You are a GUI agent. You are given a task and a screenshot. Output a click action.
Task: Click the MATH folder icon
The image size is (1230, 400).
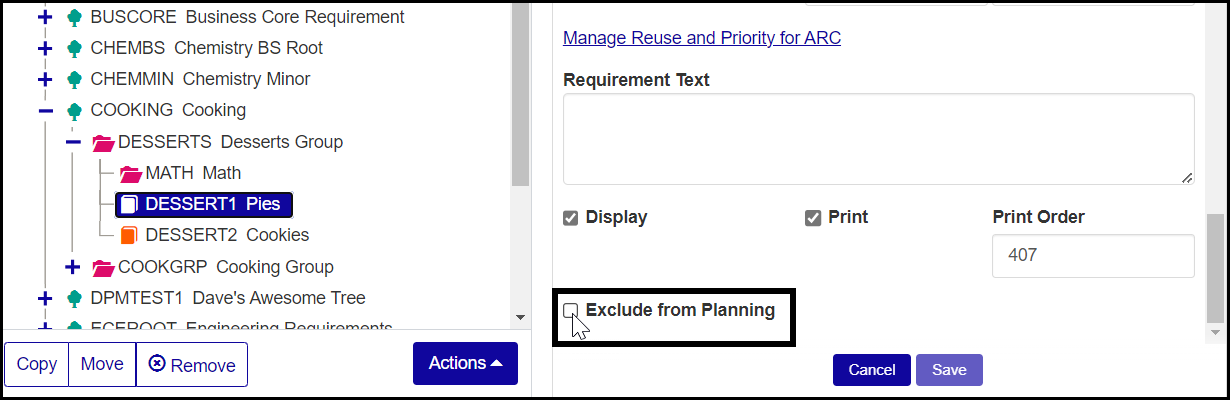coord(131,174)
